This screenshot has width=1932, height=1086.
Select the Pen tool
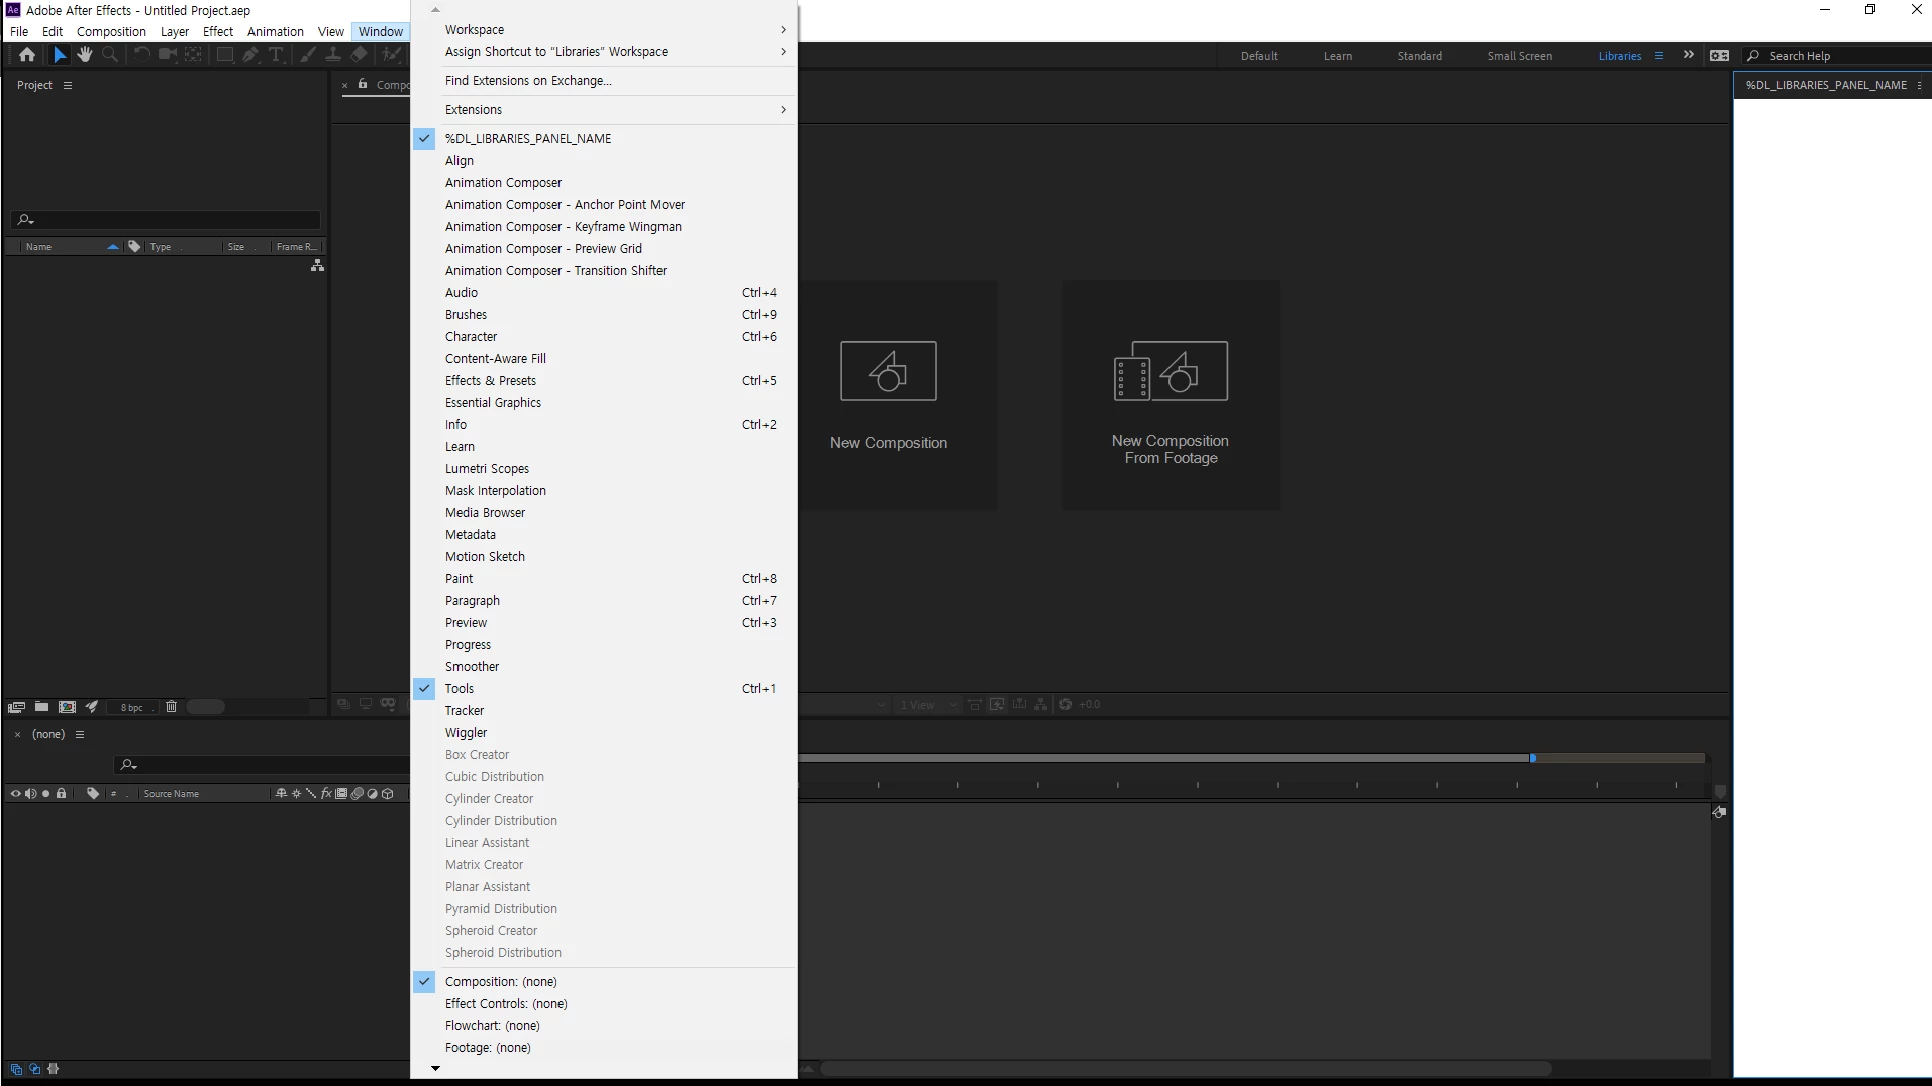(x=250, y=55)
